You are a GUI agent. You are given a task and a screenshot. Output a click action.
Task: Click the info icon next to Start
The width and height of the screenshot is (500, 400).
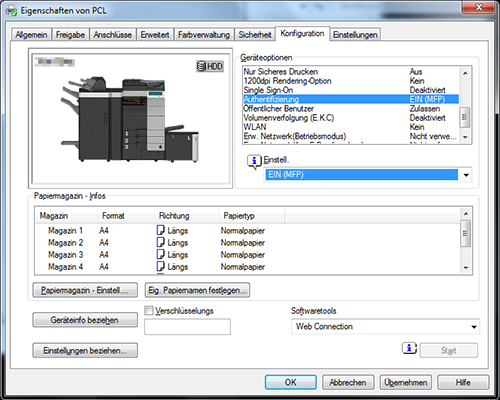click(x=409, y=348)
